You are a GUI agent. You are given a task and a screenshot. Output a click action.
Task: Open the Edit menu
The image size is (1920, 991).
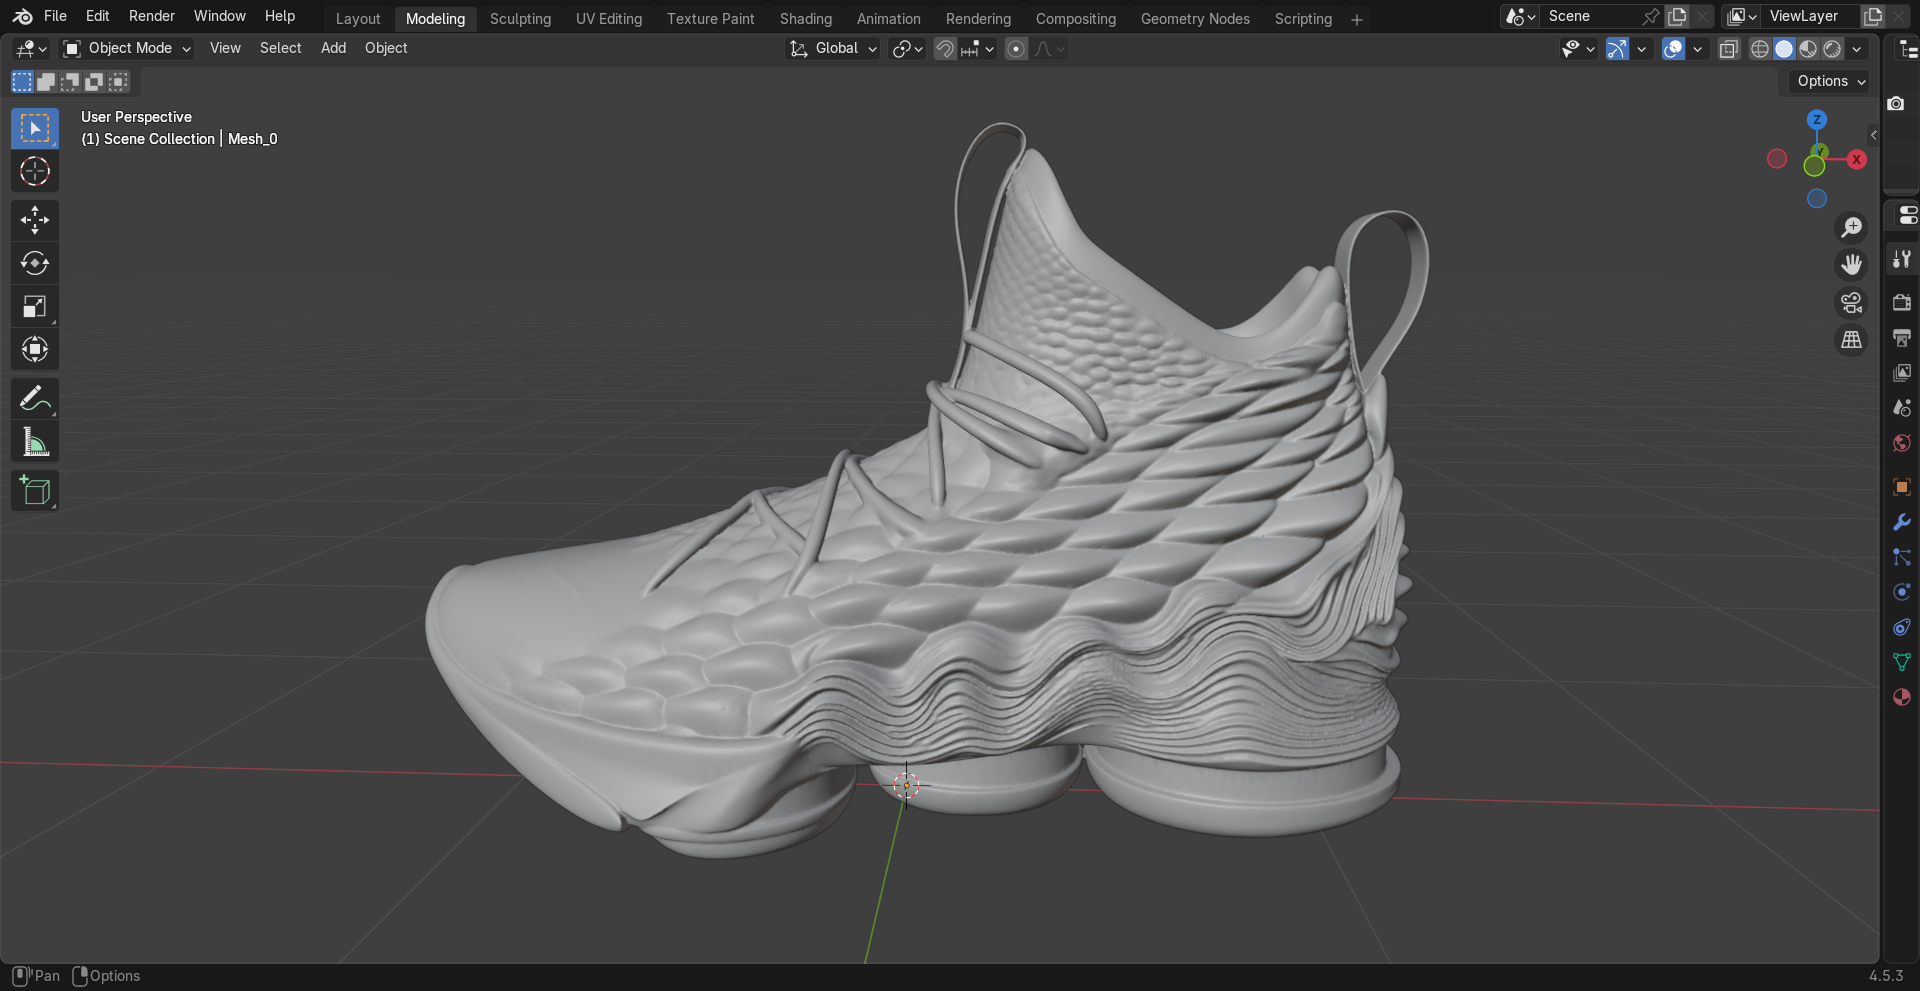coord(98,16)
